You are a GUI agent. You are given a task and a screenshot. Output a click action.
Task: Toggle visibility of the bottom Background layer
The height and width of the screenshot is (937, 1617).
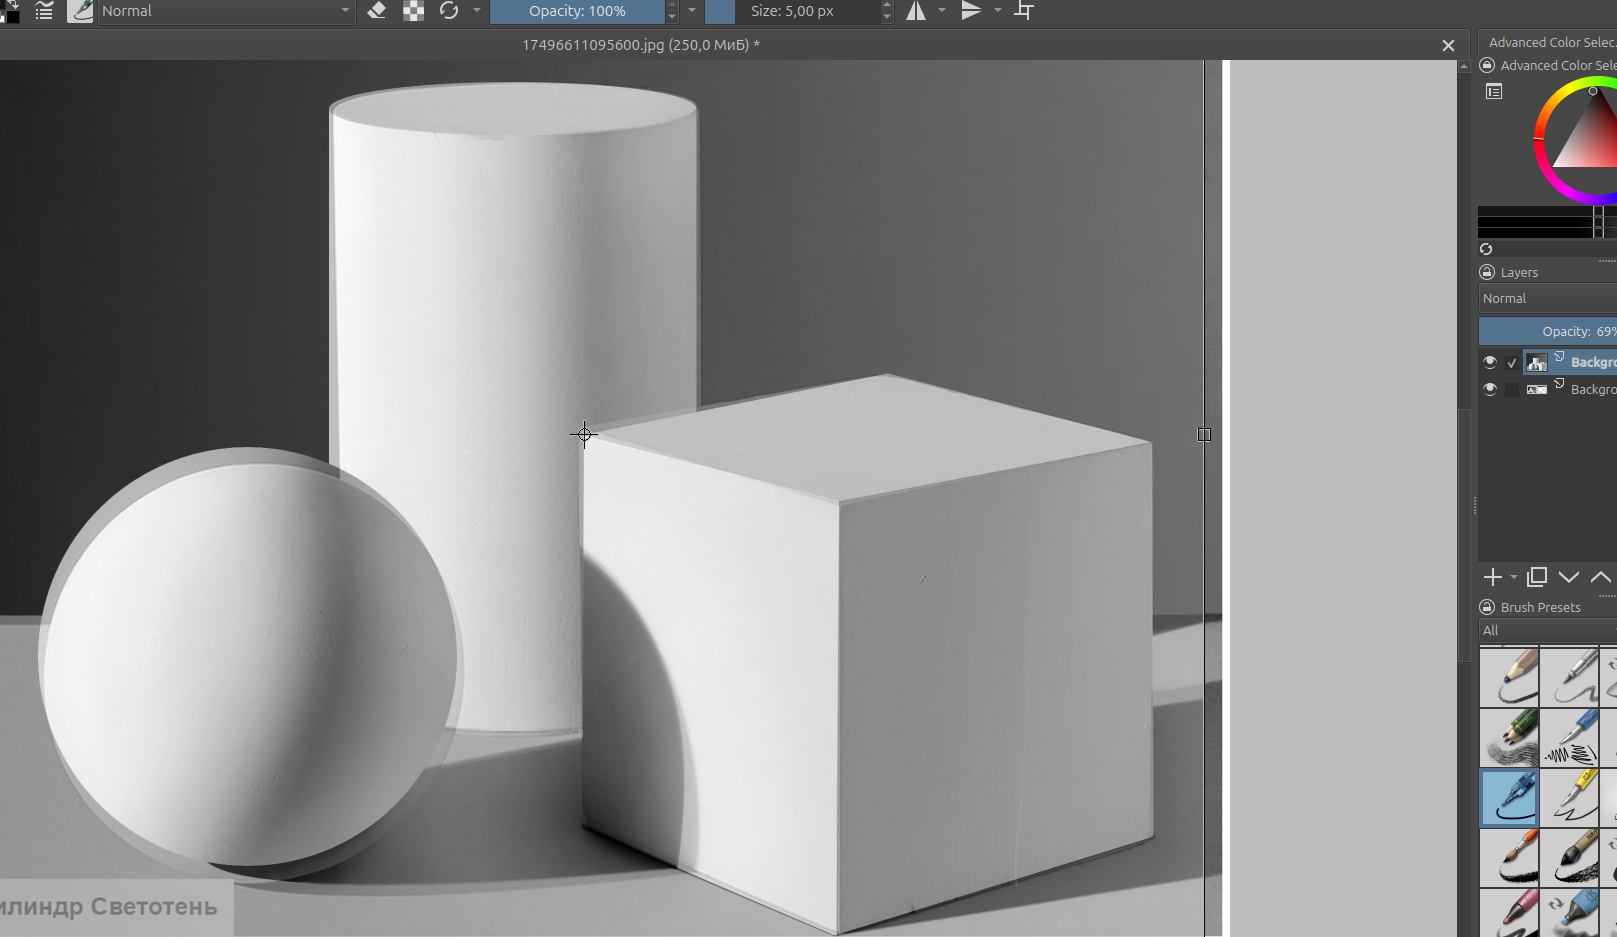pyautogui.click(x=1490, y=389)
